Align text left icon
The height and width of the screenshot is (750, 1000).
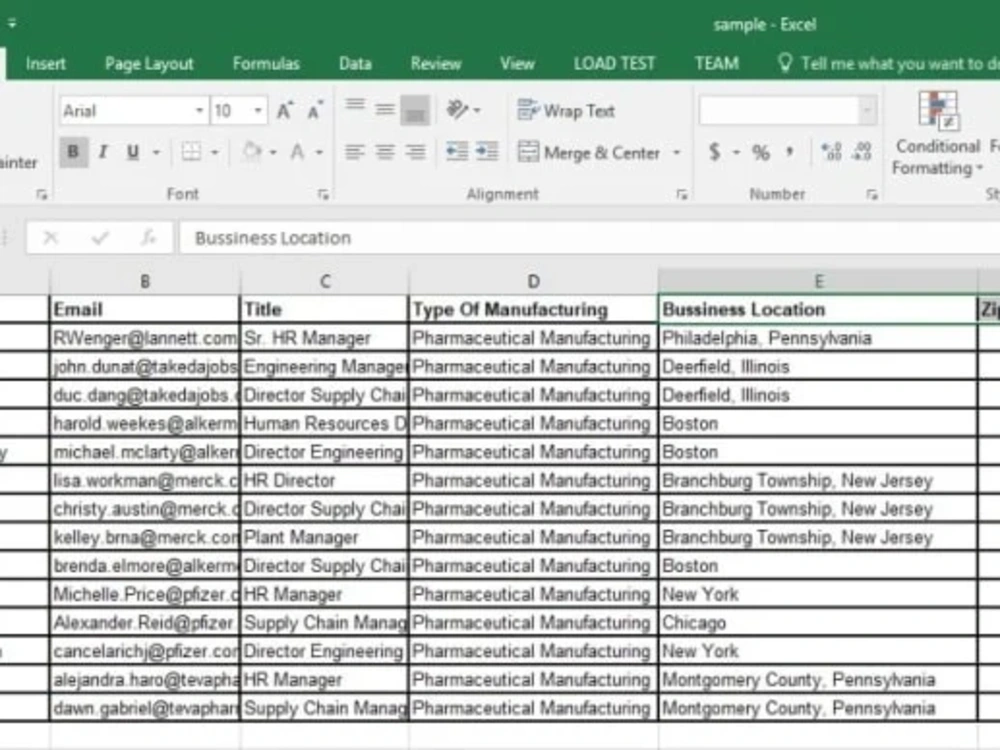[355, 152]
